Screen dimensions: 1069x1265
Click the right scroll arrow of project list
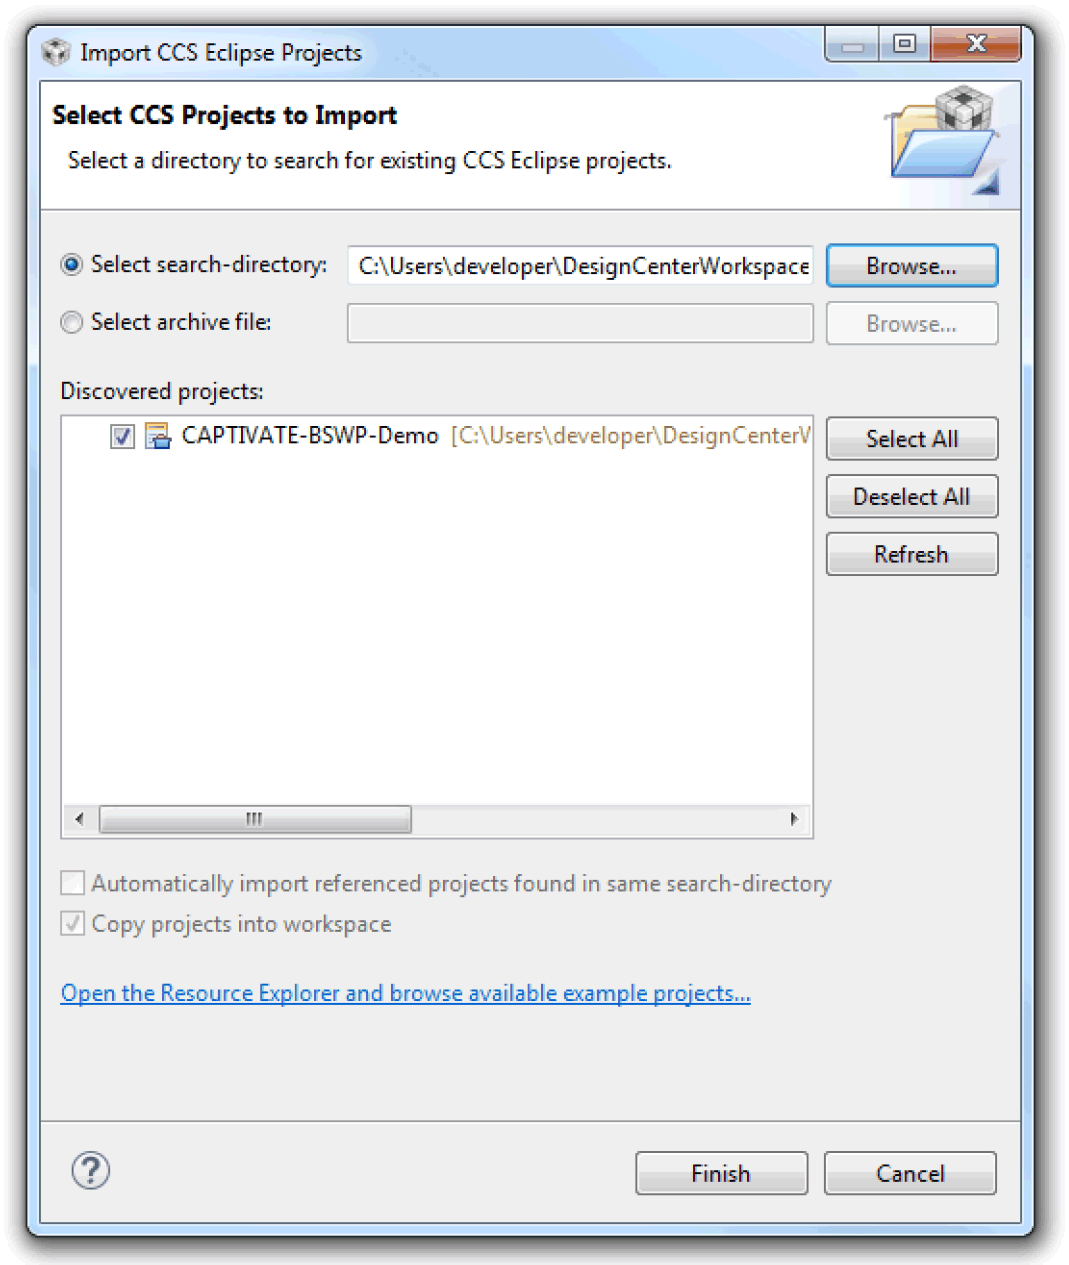[x=794, y=819]
